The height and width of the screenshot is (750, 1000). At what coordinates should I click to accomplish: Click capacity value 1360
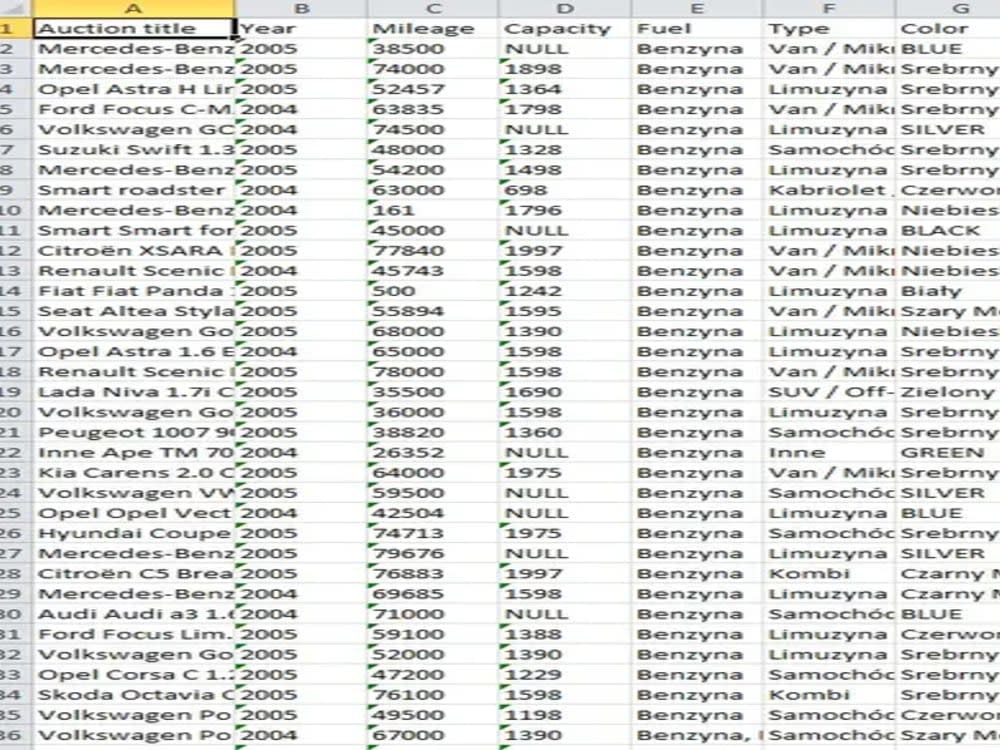pyautogui.click(x=565, y=432)
